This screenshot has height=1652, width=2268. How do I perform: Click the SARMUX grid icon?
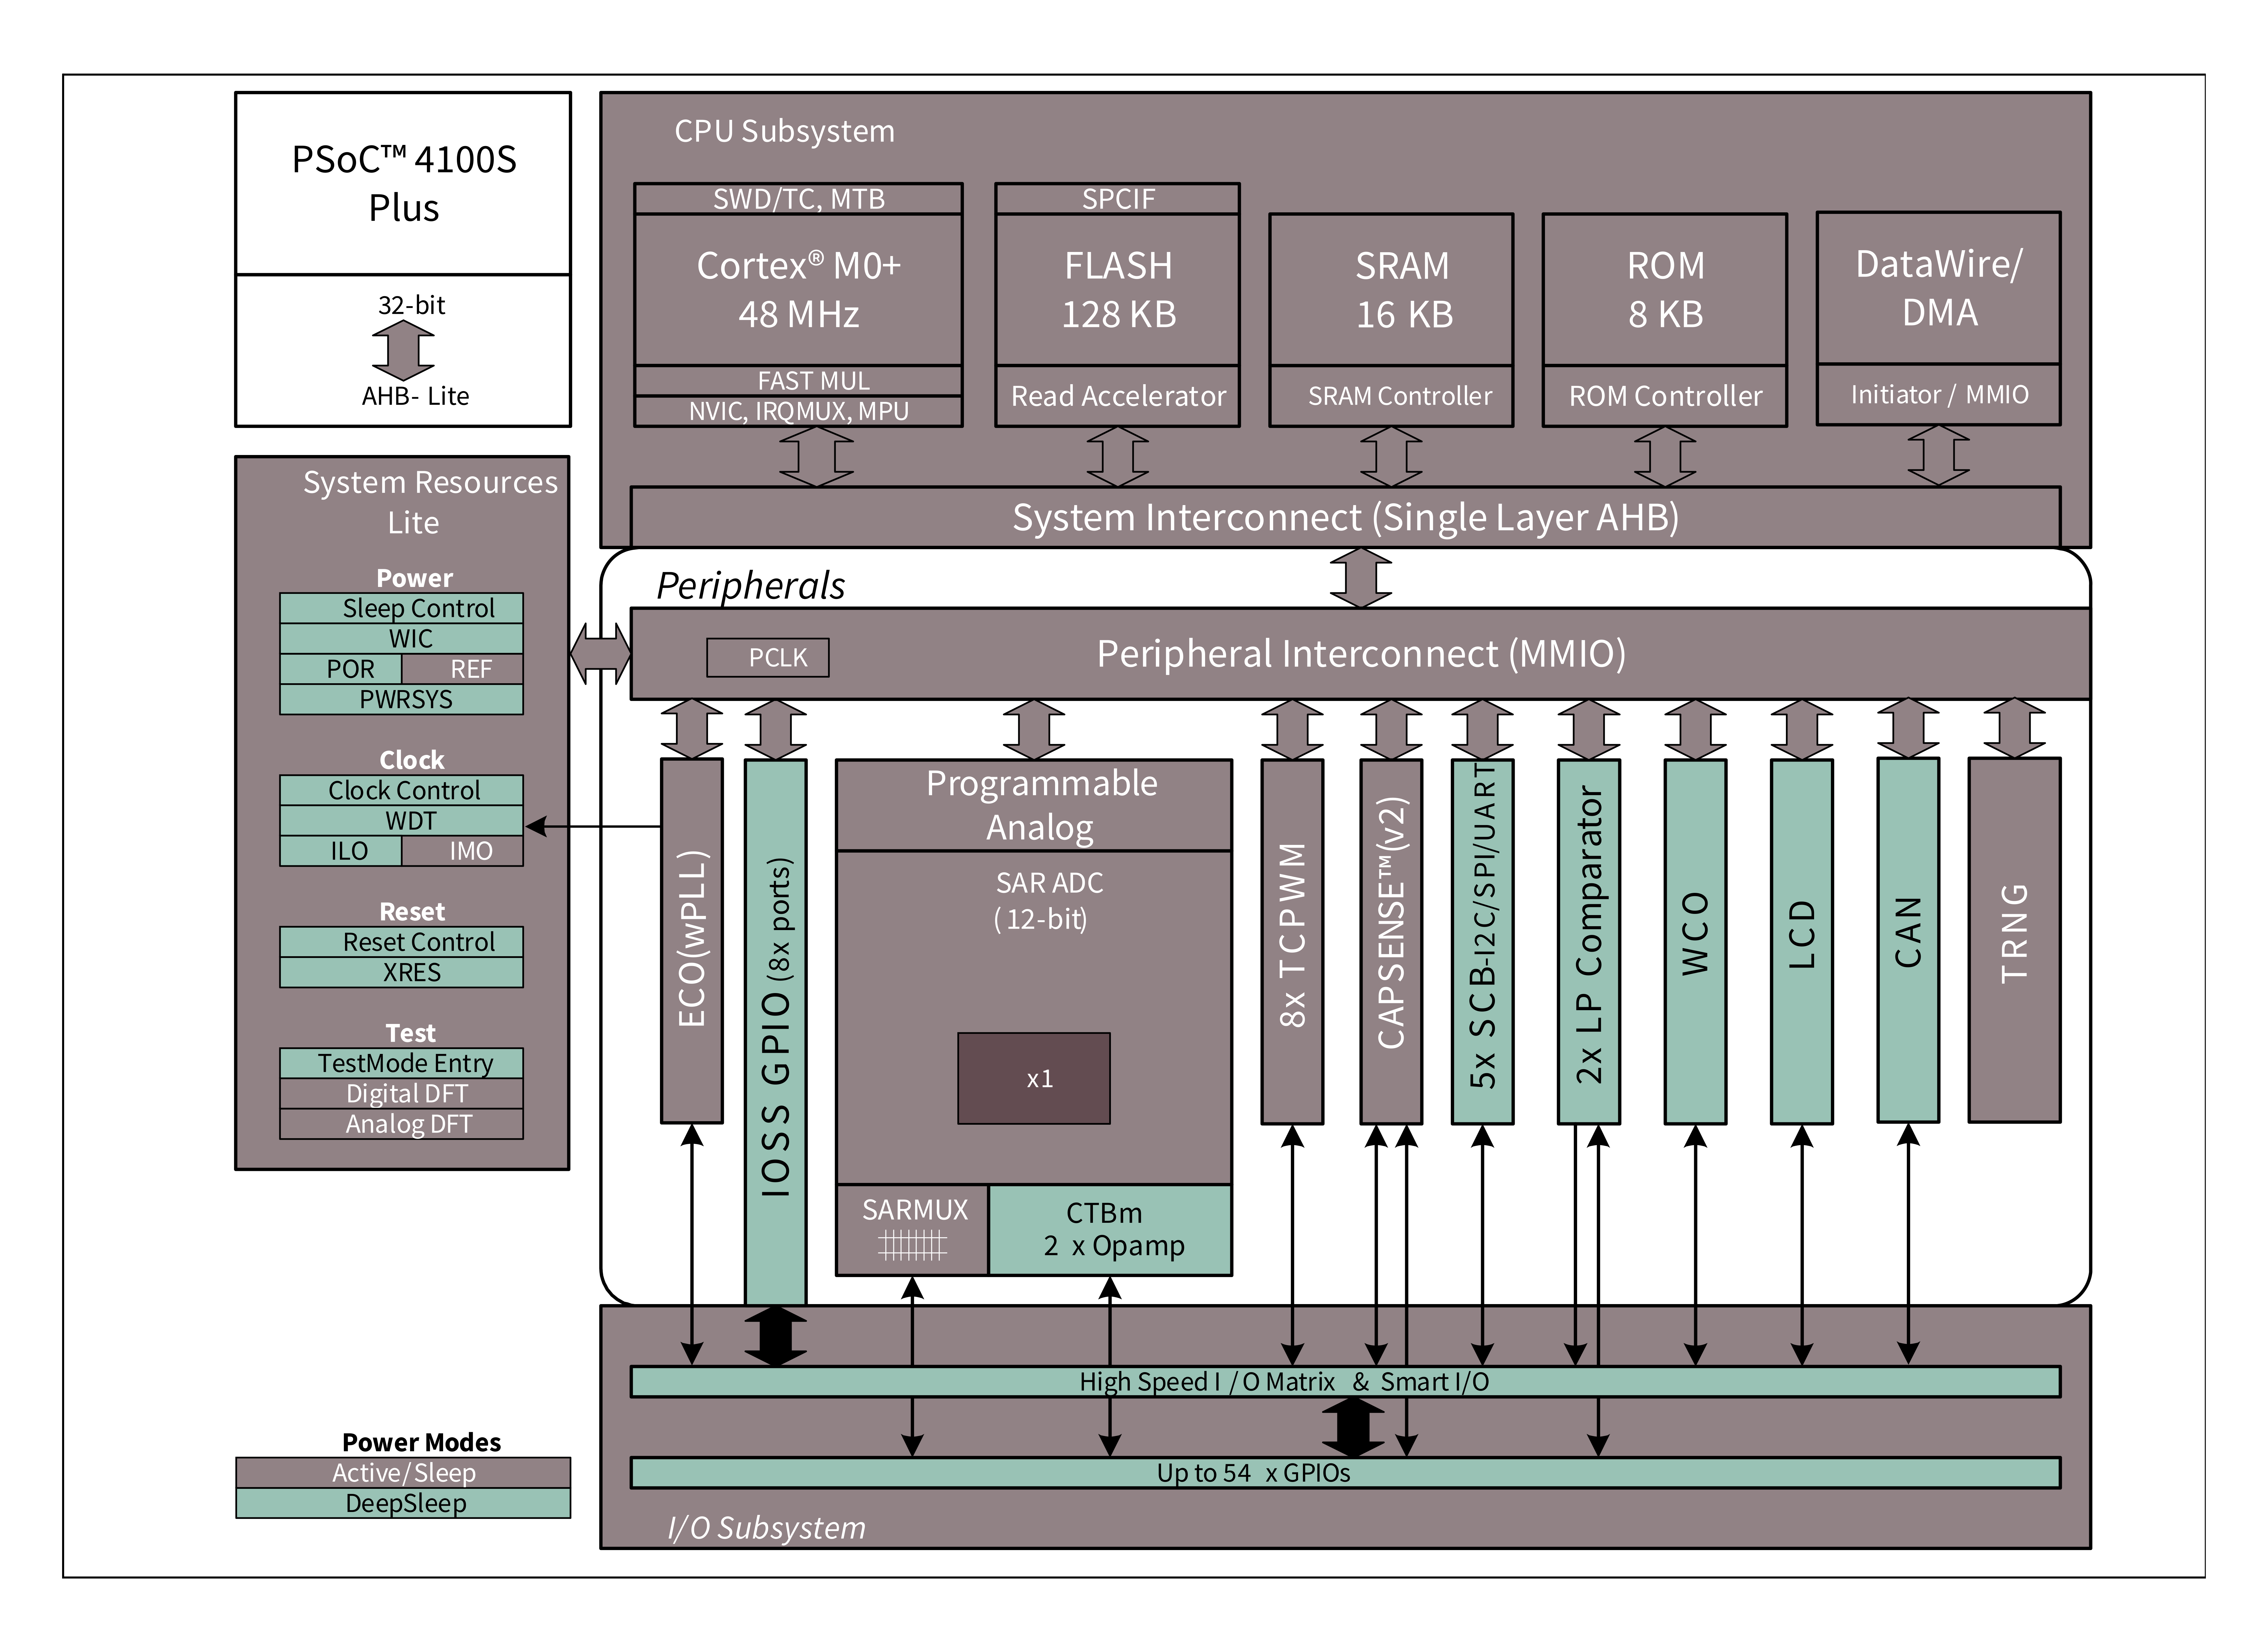[x=912, y=1245]
